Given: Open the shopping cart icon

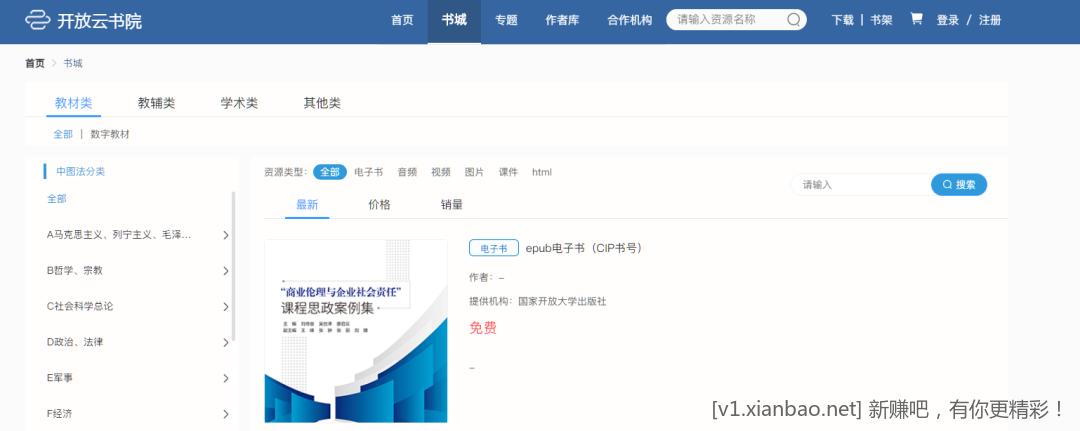Looking at the screenshot, I should click(916, 19).
